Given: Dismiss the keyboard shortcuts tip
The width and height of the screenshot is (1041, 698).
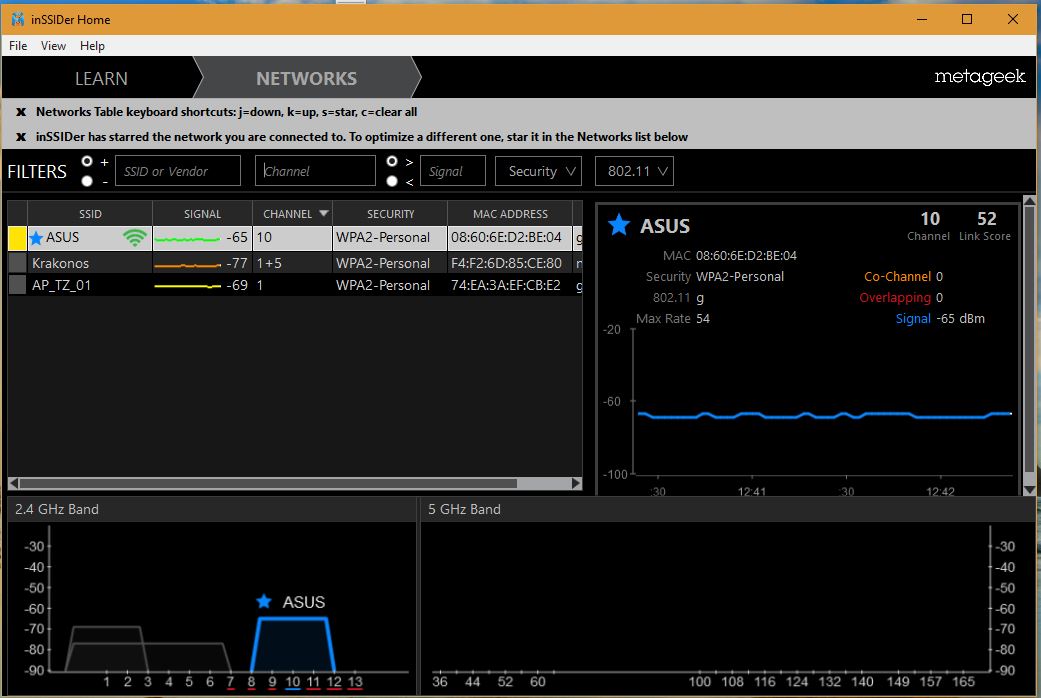Looking at the screenshot, I should click(x=20, y=112).
